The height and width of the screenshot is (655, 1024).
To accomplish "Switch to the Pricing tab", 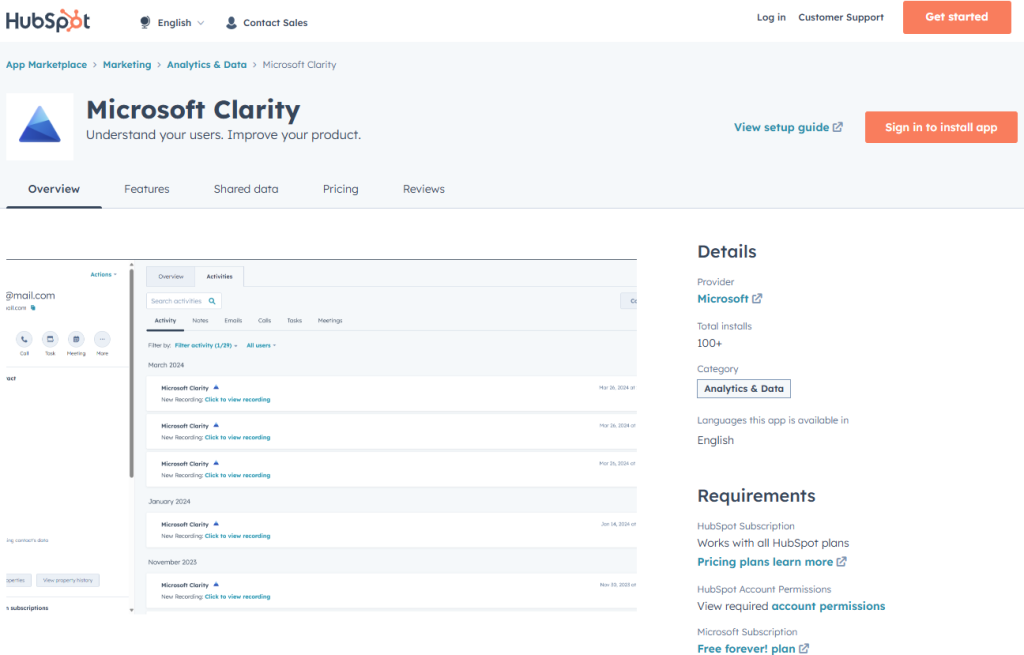I will pos(340,188).
